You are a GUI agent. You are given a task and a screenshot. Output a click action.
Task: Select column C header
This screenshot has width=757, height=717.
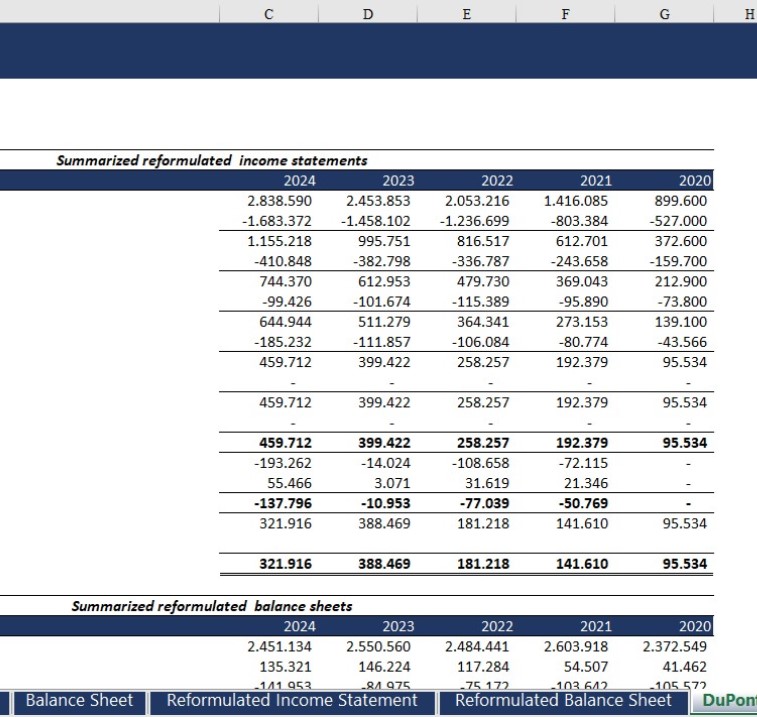click(269, 13)
